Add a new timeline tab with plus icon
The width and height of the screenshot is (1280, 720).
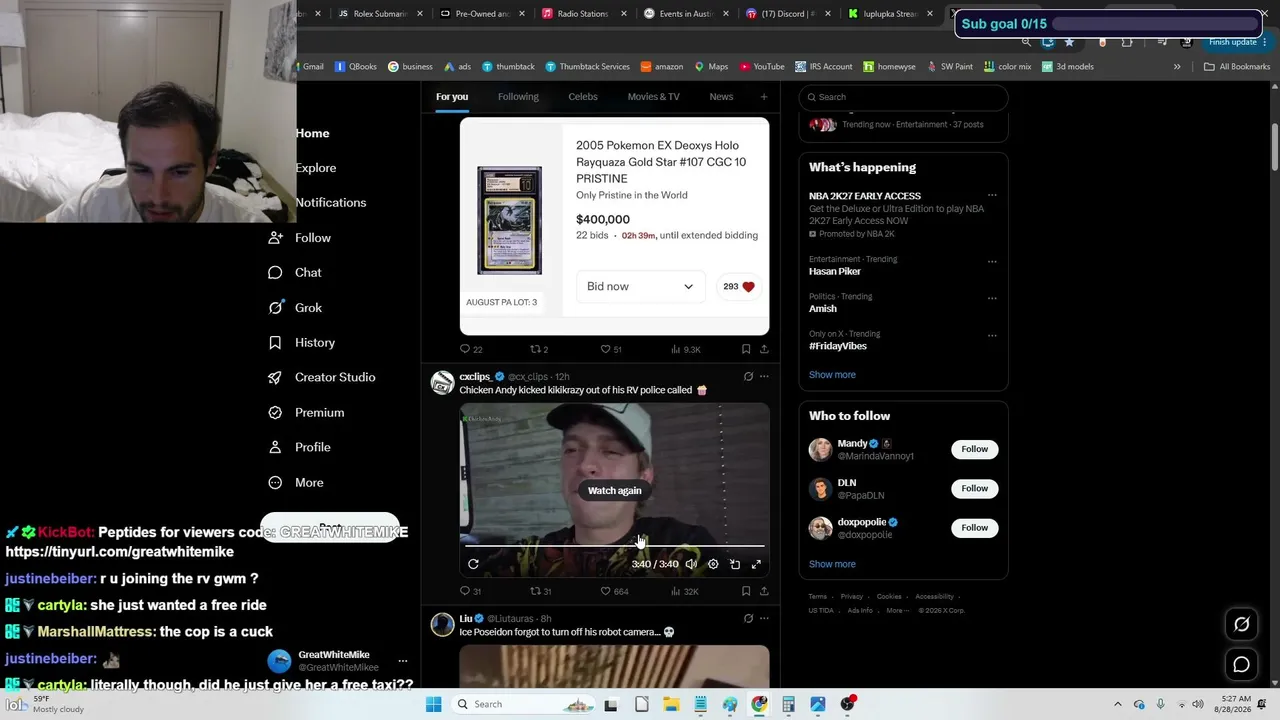(764, 97)
